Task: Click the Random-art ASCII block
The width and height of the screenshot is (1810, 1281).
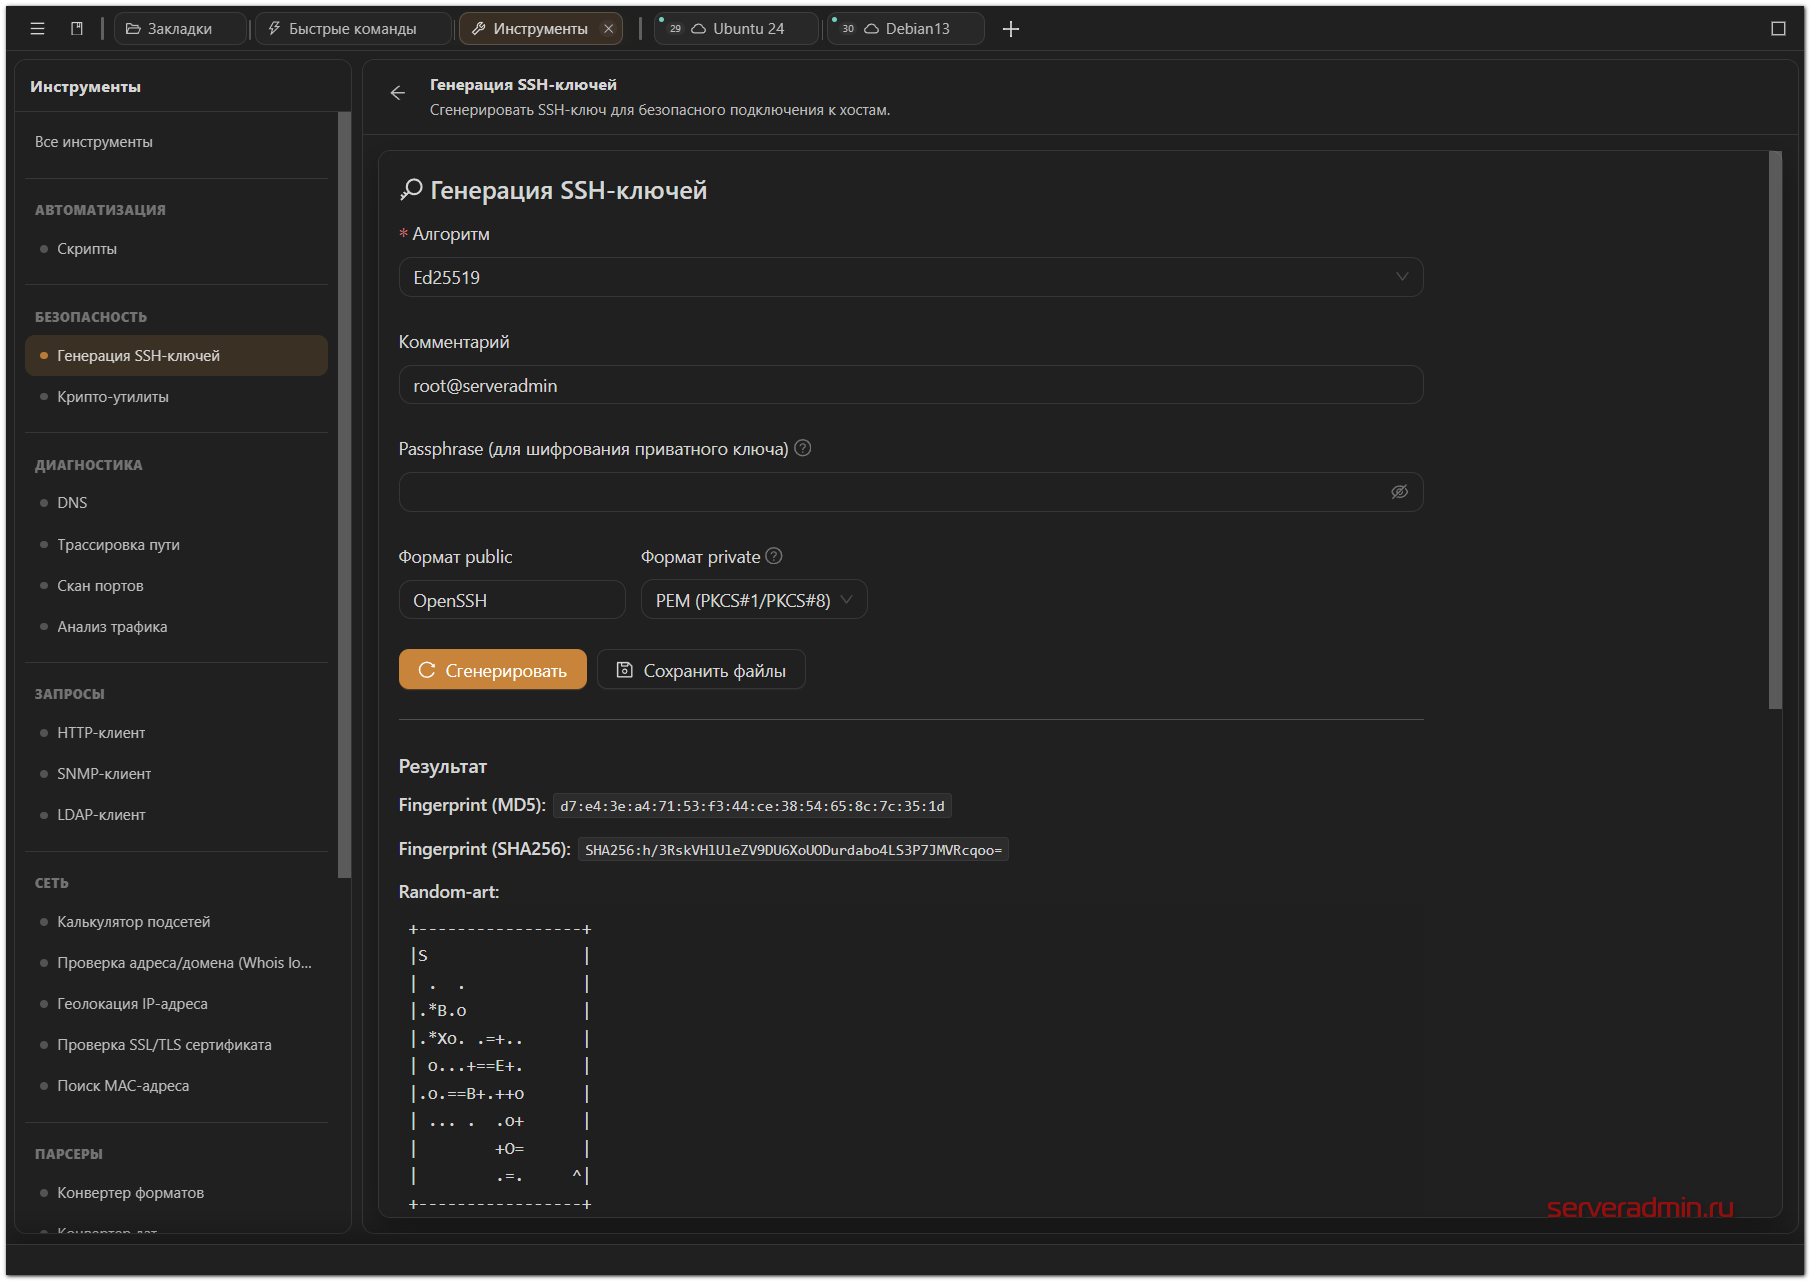Action: coord(500,1066)
